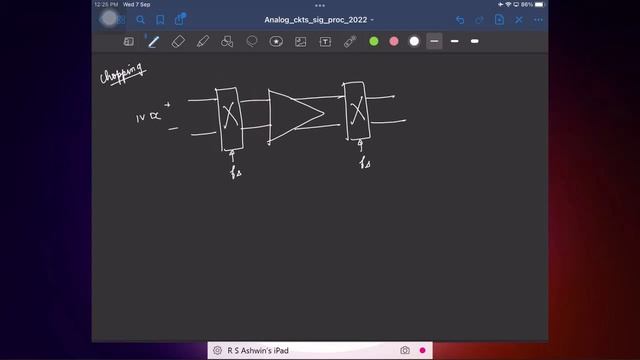Choose the green pen color
This screenshot has width=640, height=360.
pyautogui.click(x=373, y=42)
